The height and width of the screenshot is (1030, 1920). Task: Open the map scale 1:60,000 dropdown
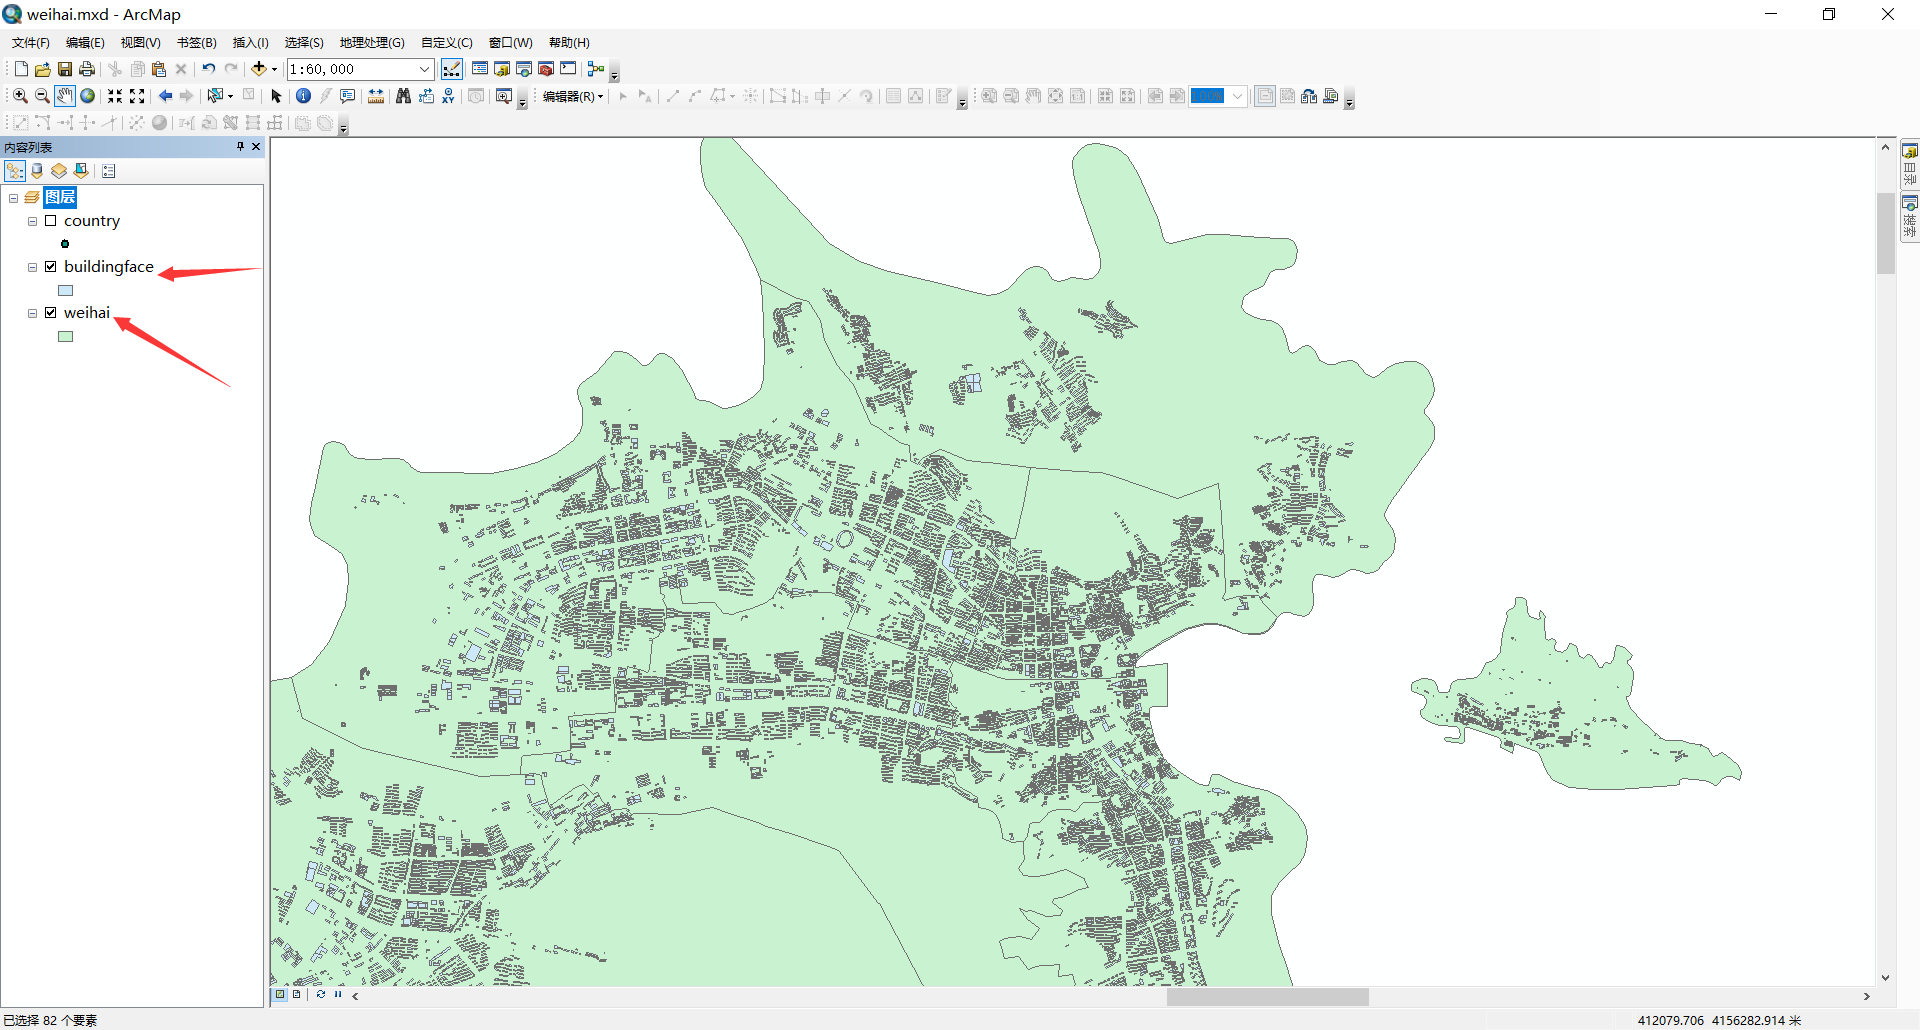(x=424, y=69)
